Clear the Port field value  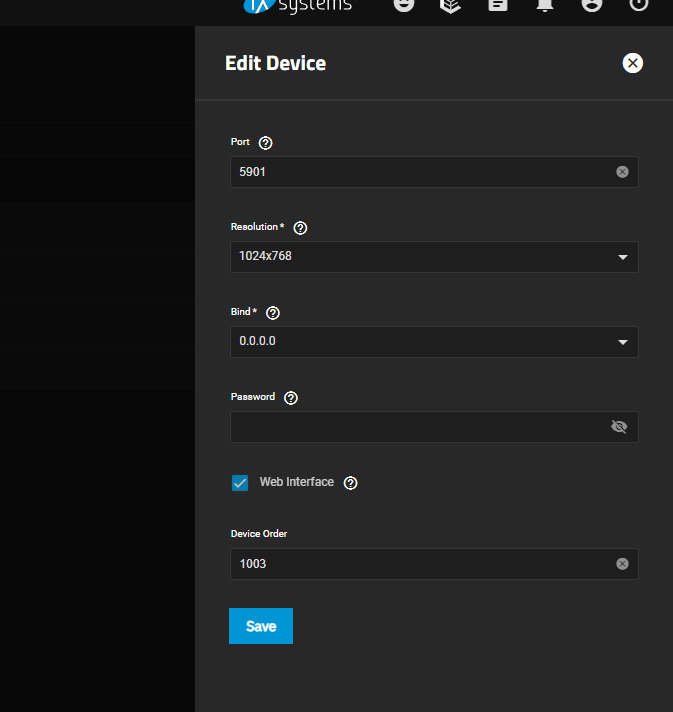pyautogui.click(x=622, y=172)
